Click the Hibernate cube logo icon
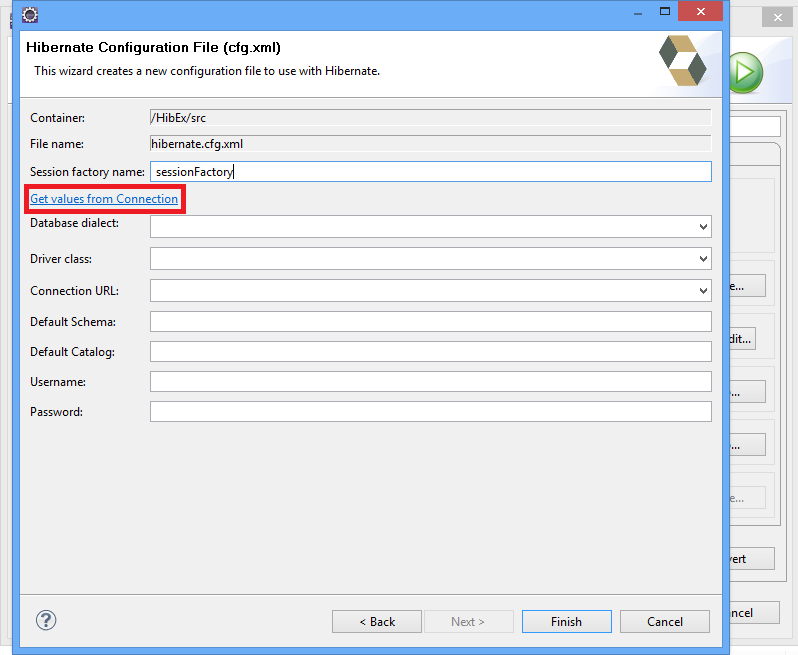 click(x=682, y=61)
